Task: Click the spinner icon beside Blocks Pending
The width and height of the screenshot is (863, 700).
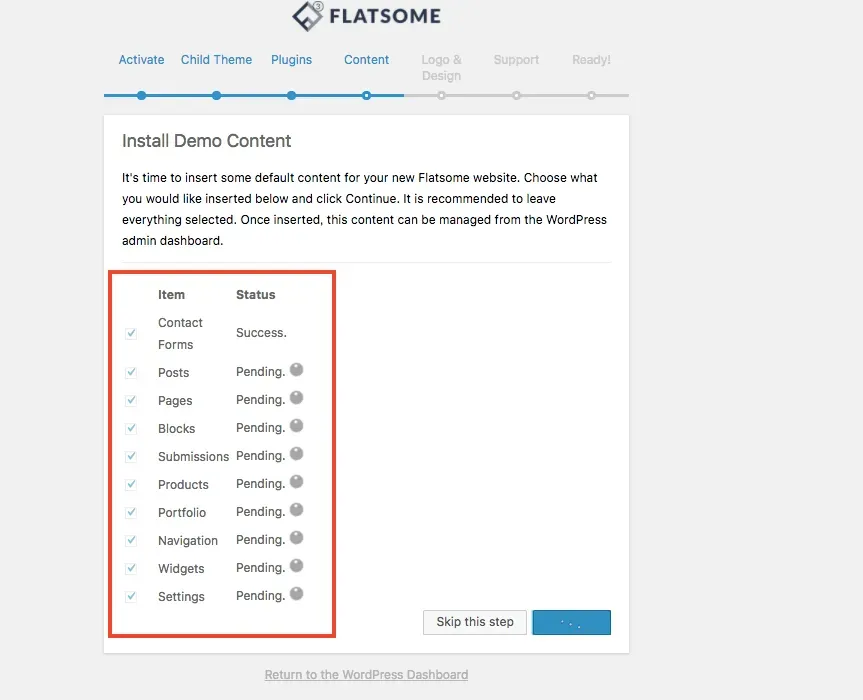Action: tap(296, 425)
